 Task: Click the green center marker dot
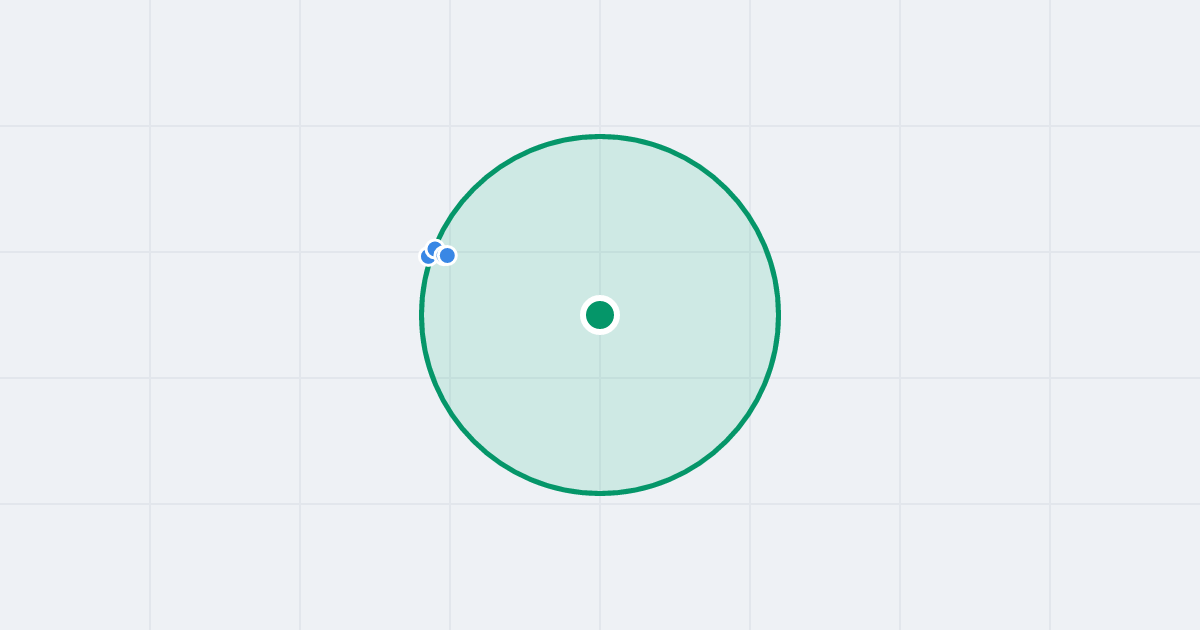[x=600, y=315]
